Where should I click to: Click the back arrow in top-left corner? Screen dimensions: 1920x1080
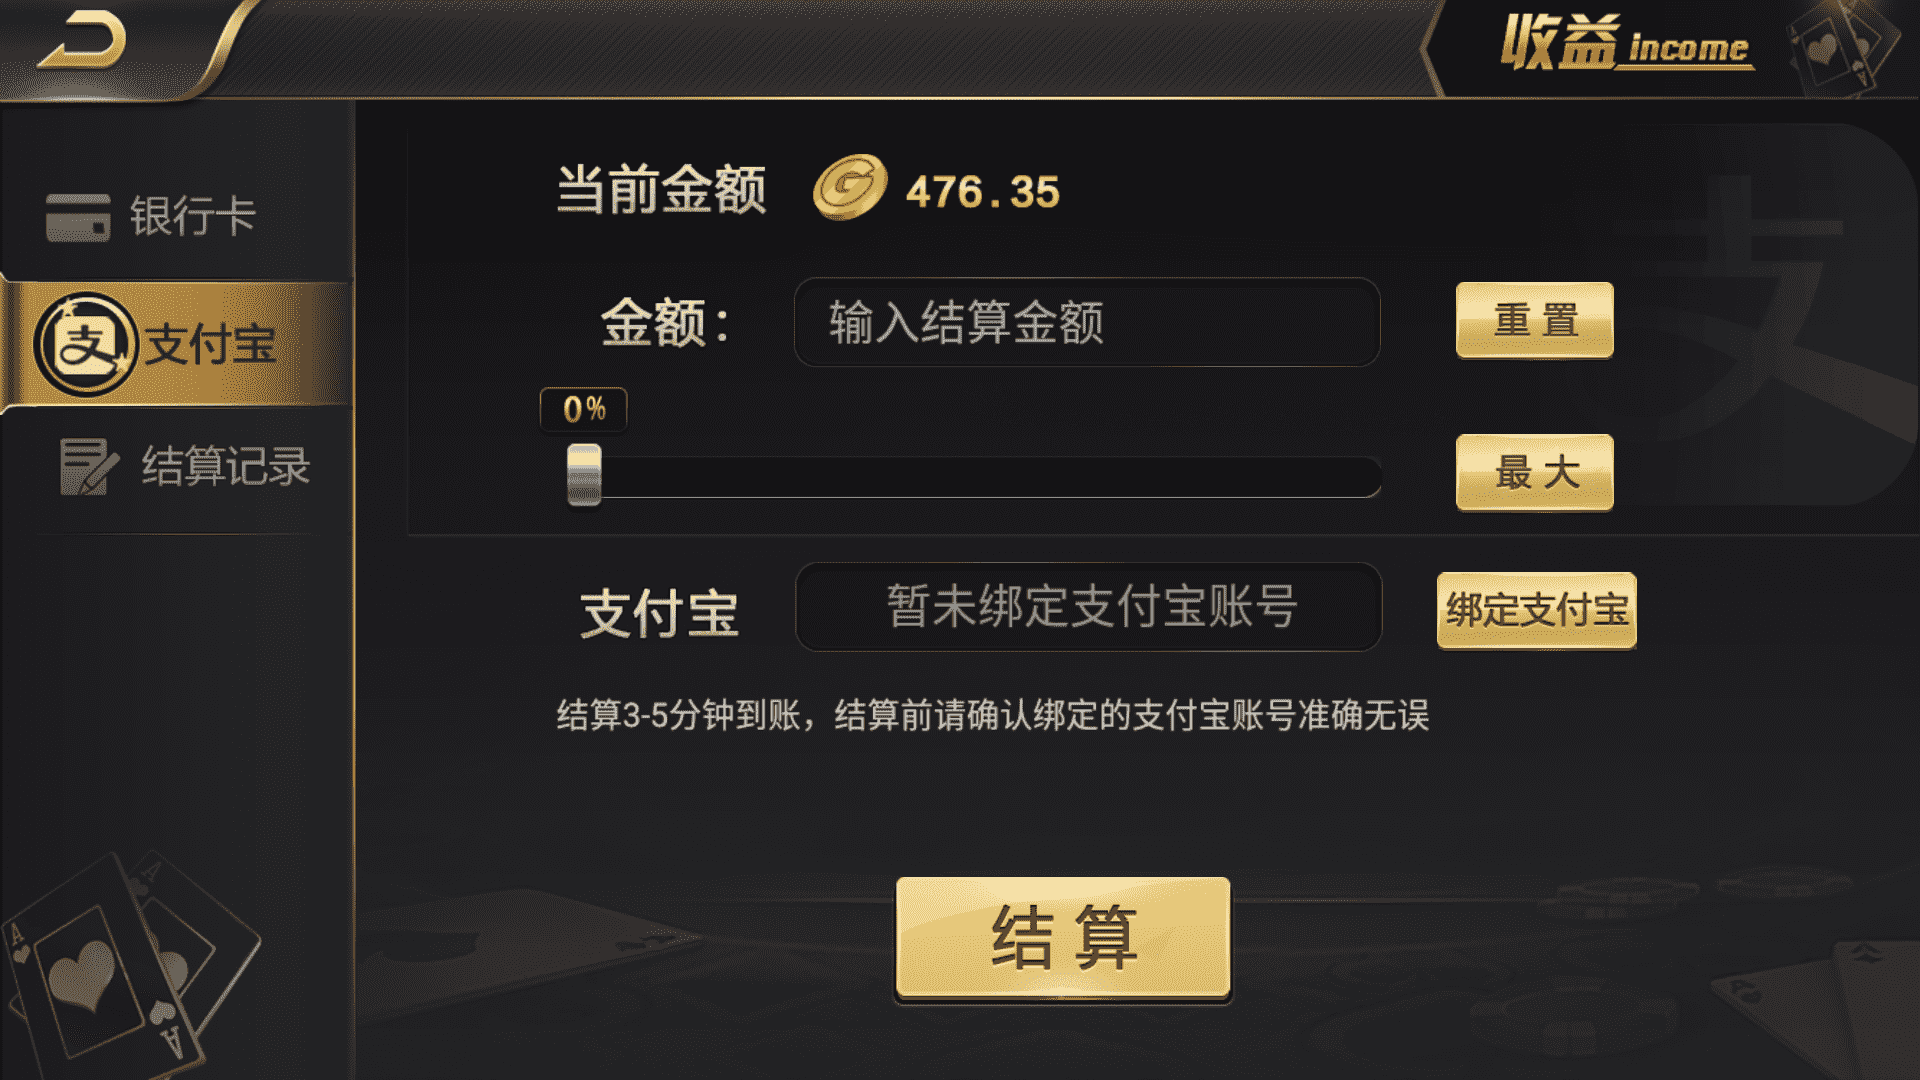click(x=80, y=40)
